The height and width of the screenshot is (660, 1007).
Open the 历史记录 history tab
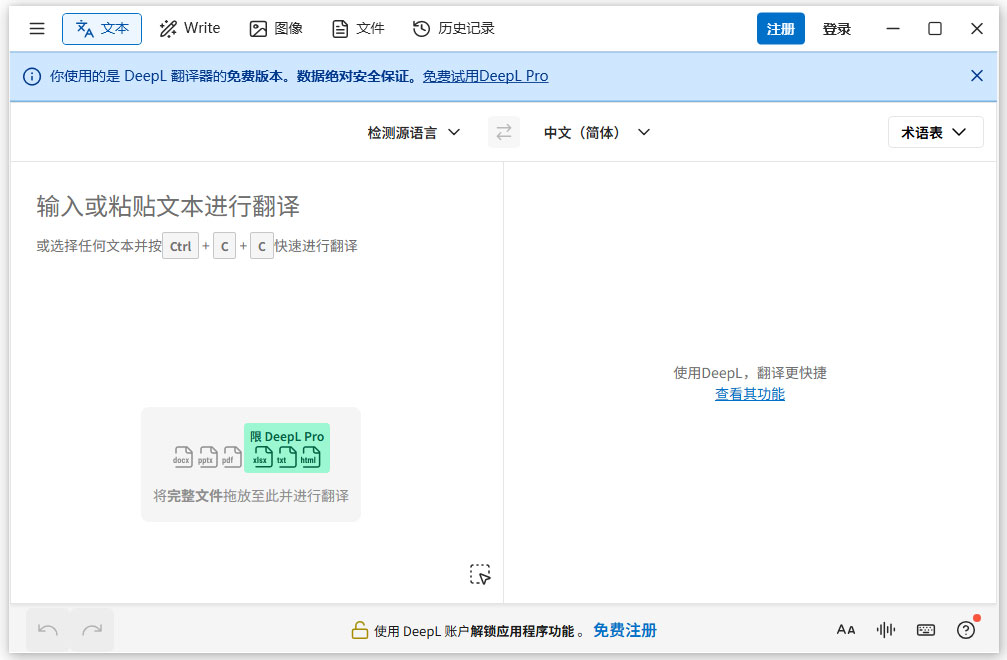(453, 28)
